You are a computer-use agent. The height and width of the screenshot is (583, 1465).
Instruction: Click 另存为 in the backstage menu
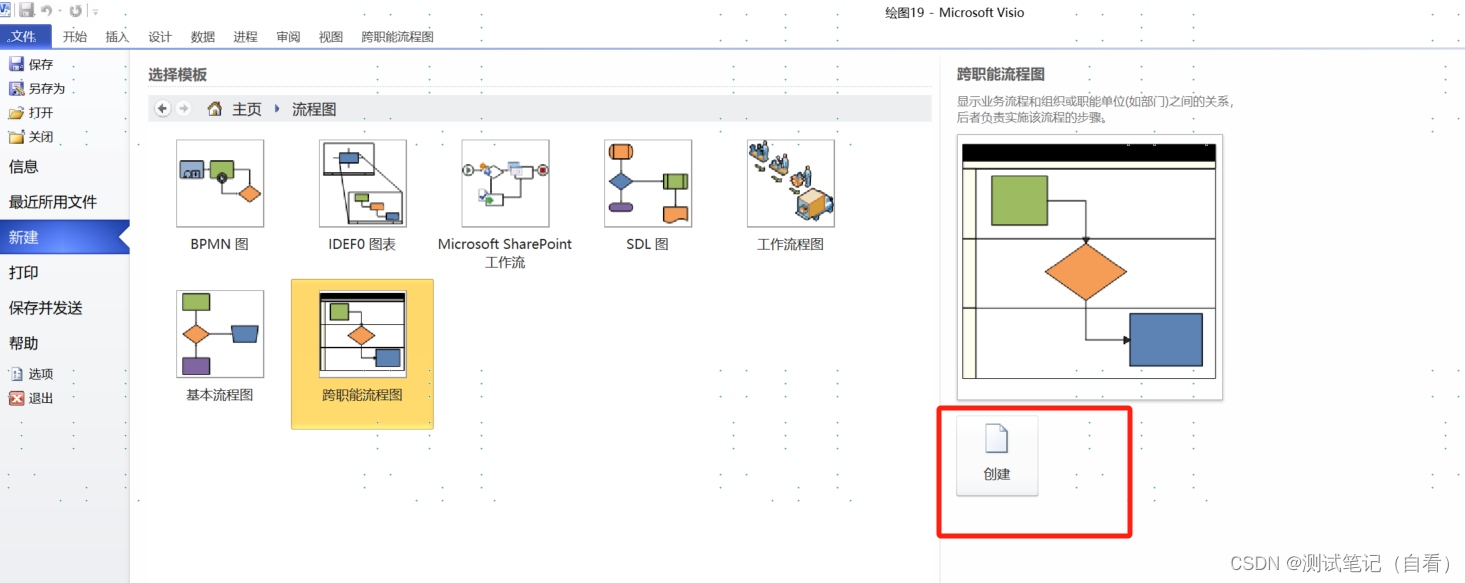point(38,88)
